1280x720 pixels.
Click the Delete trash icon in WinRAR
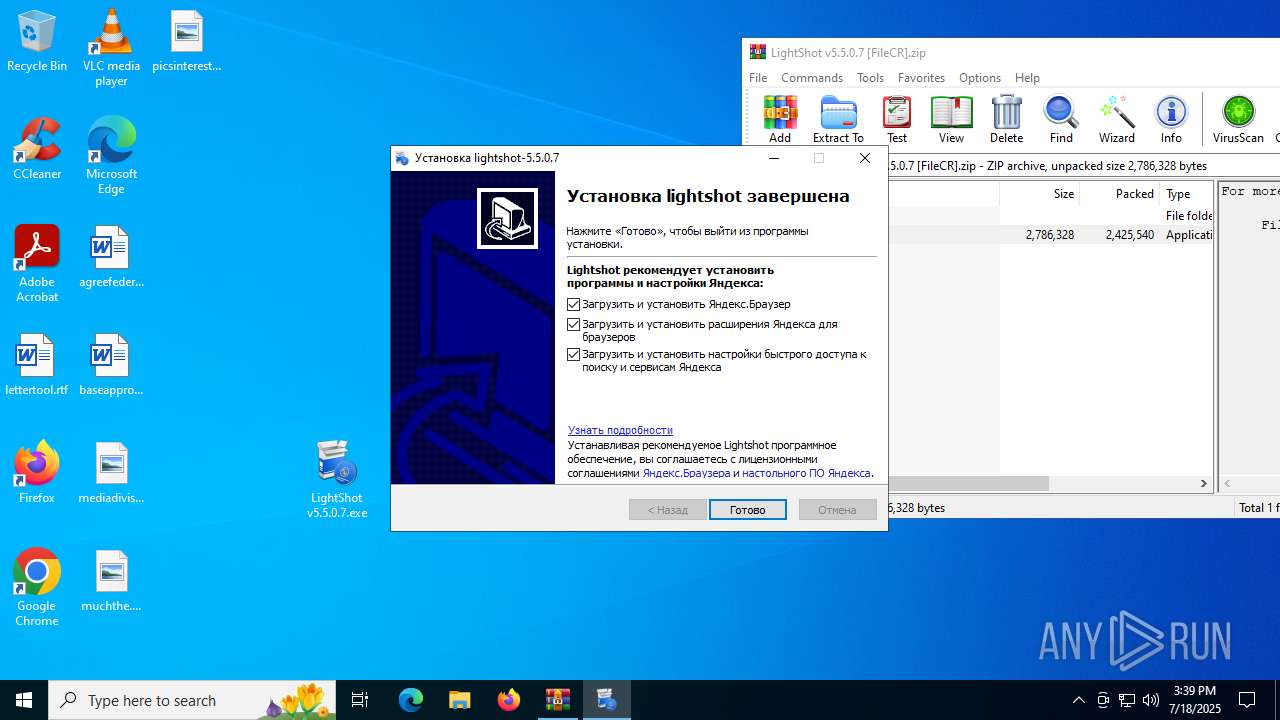[x=1006, y=119]
